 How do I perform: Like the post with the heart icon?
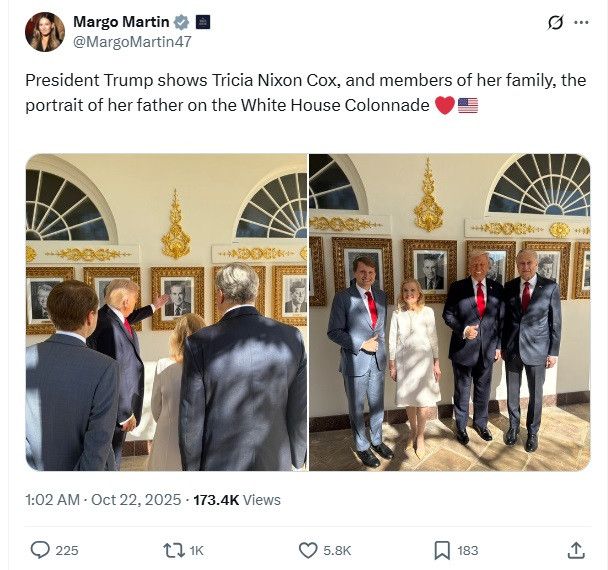[308, 550]
